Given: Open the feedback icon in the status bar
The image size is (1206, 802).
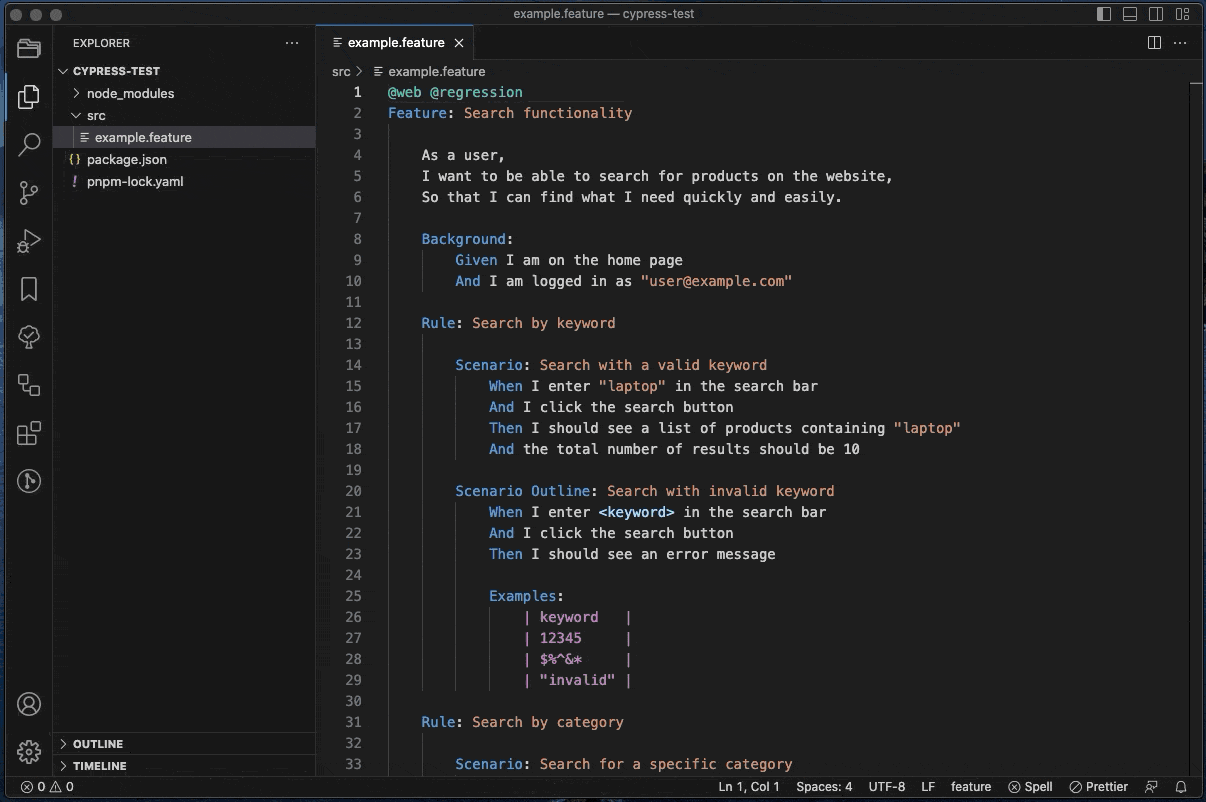Looking at the screenshot, I should pos(1152,787).
